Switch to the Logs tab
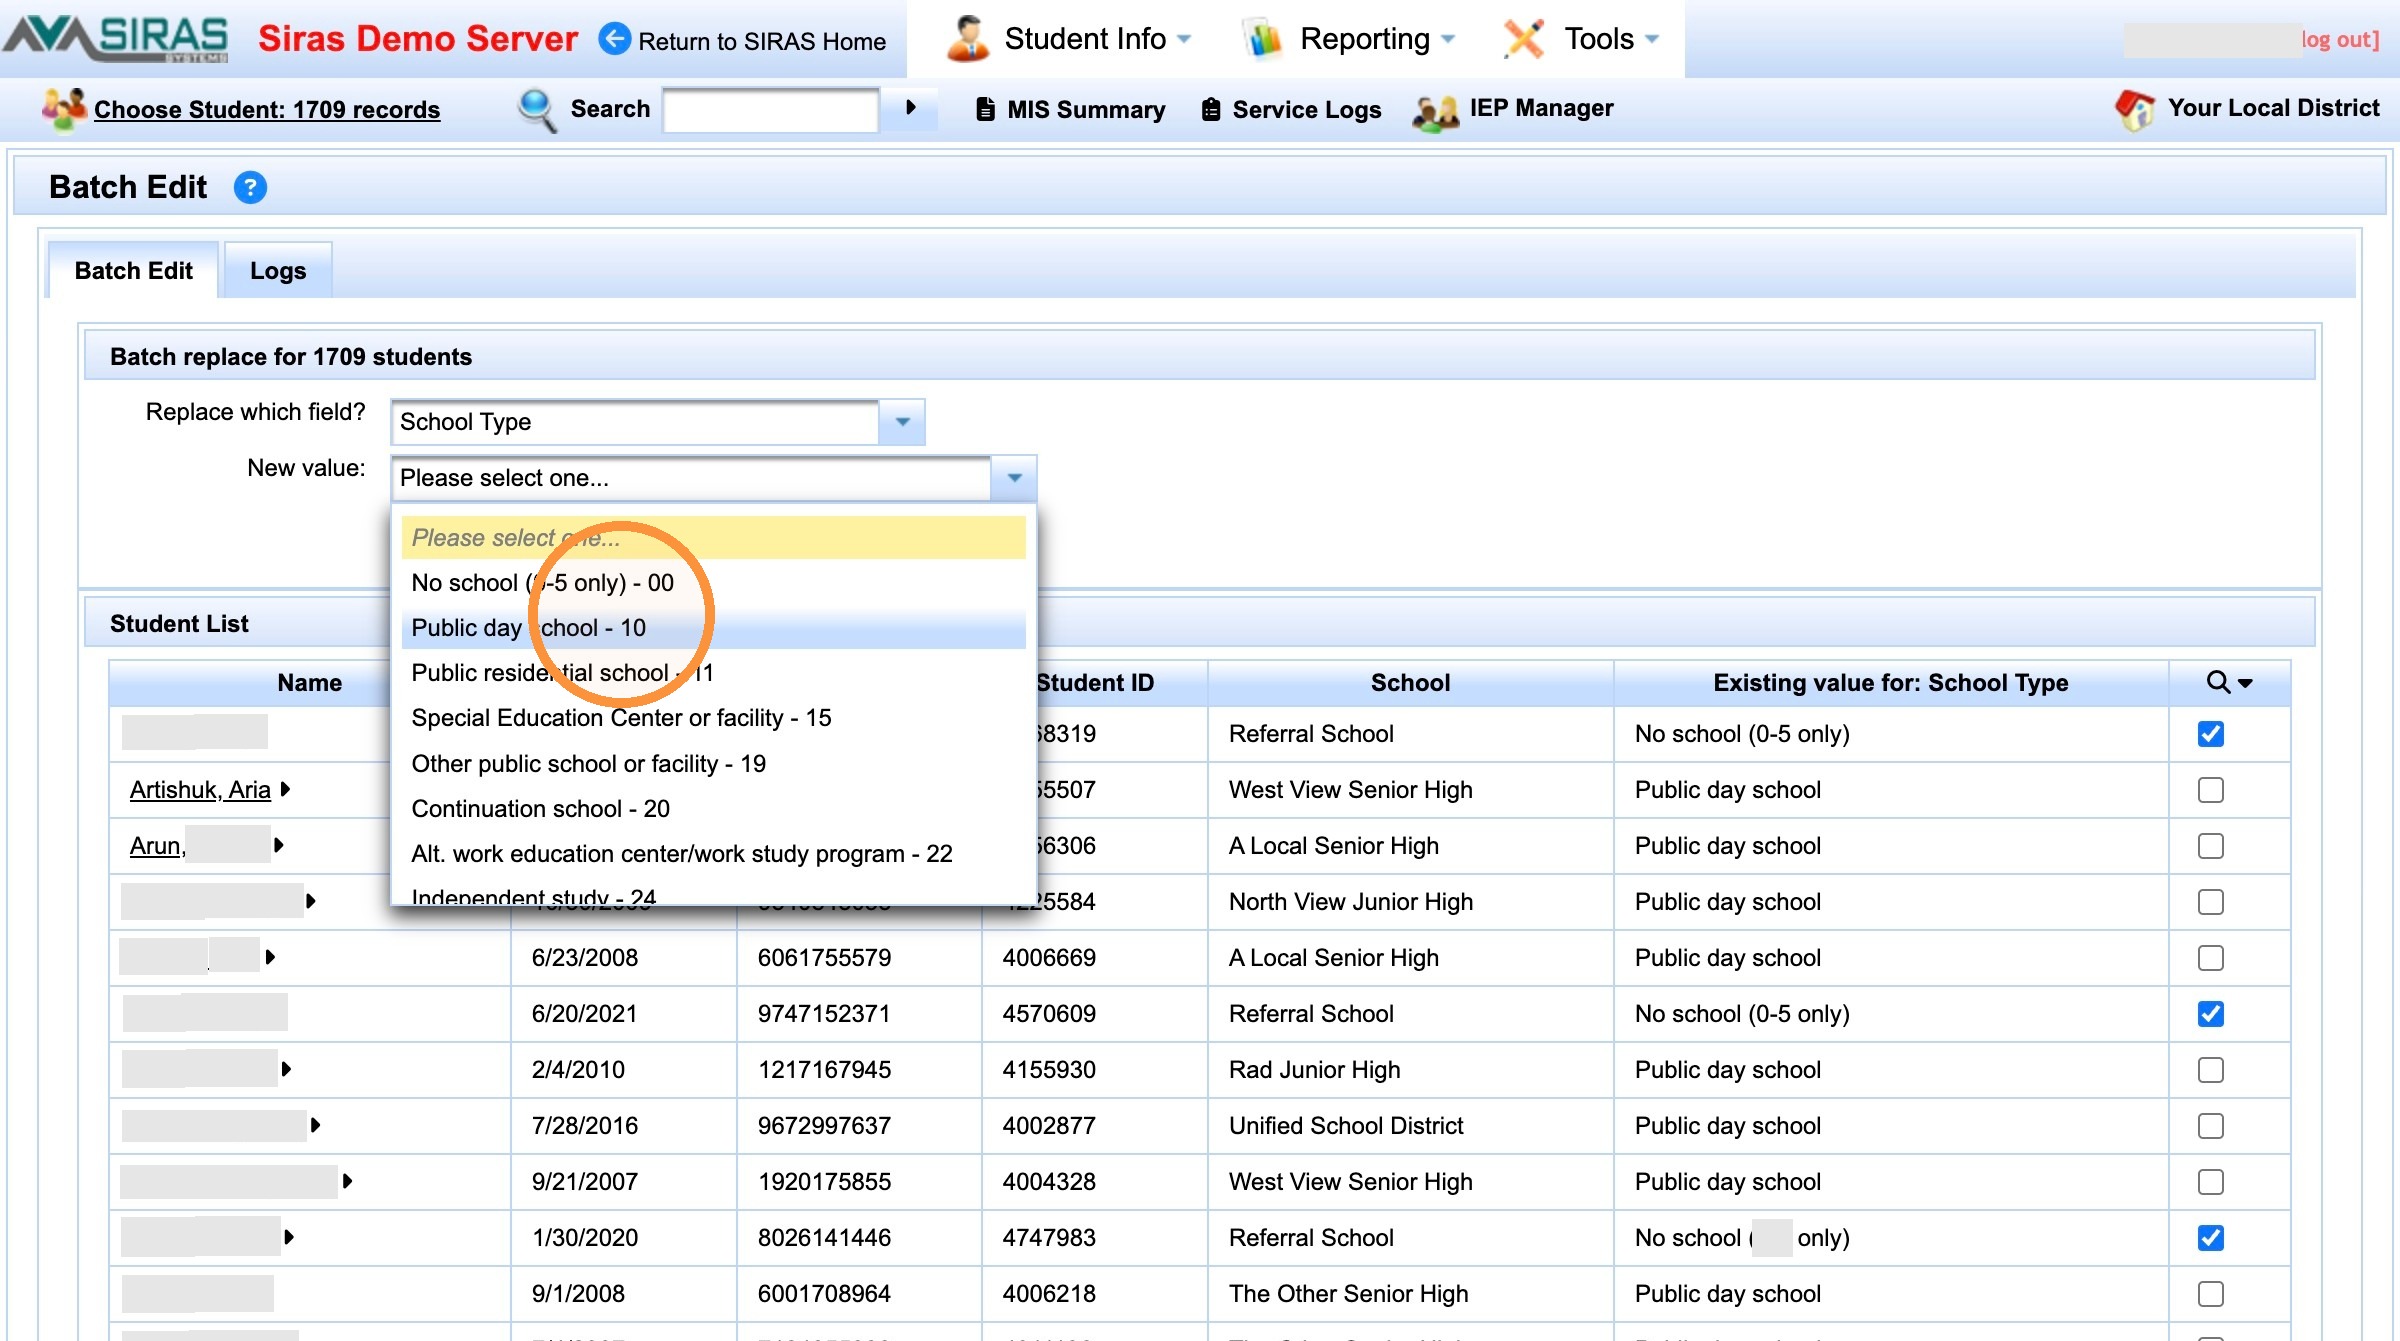Screen dimensions: 2400x1341 click(278, 270)
